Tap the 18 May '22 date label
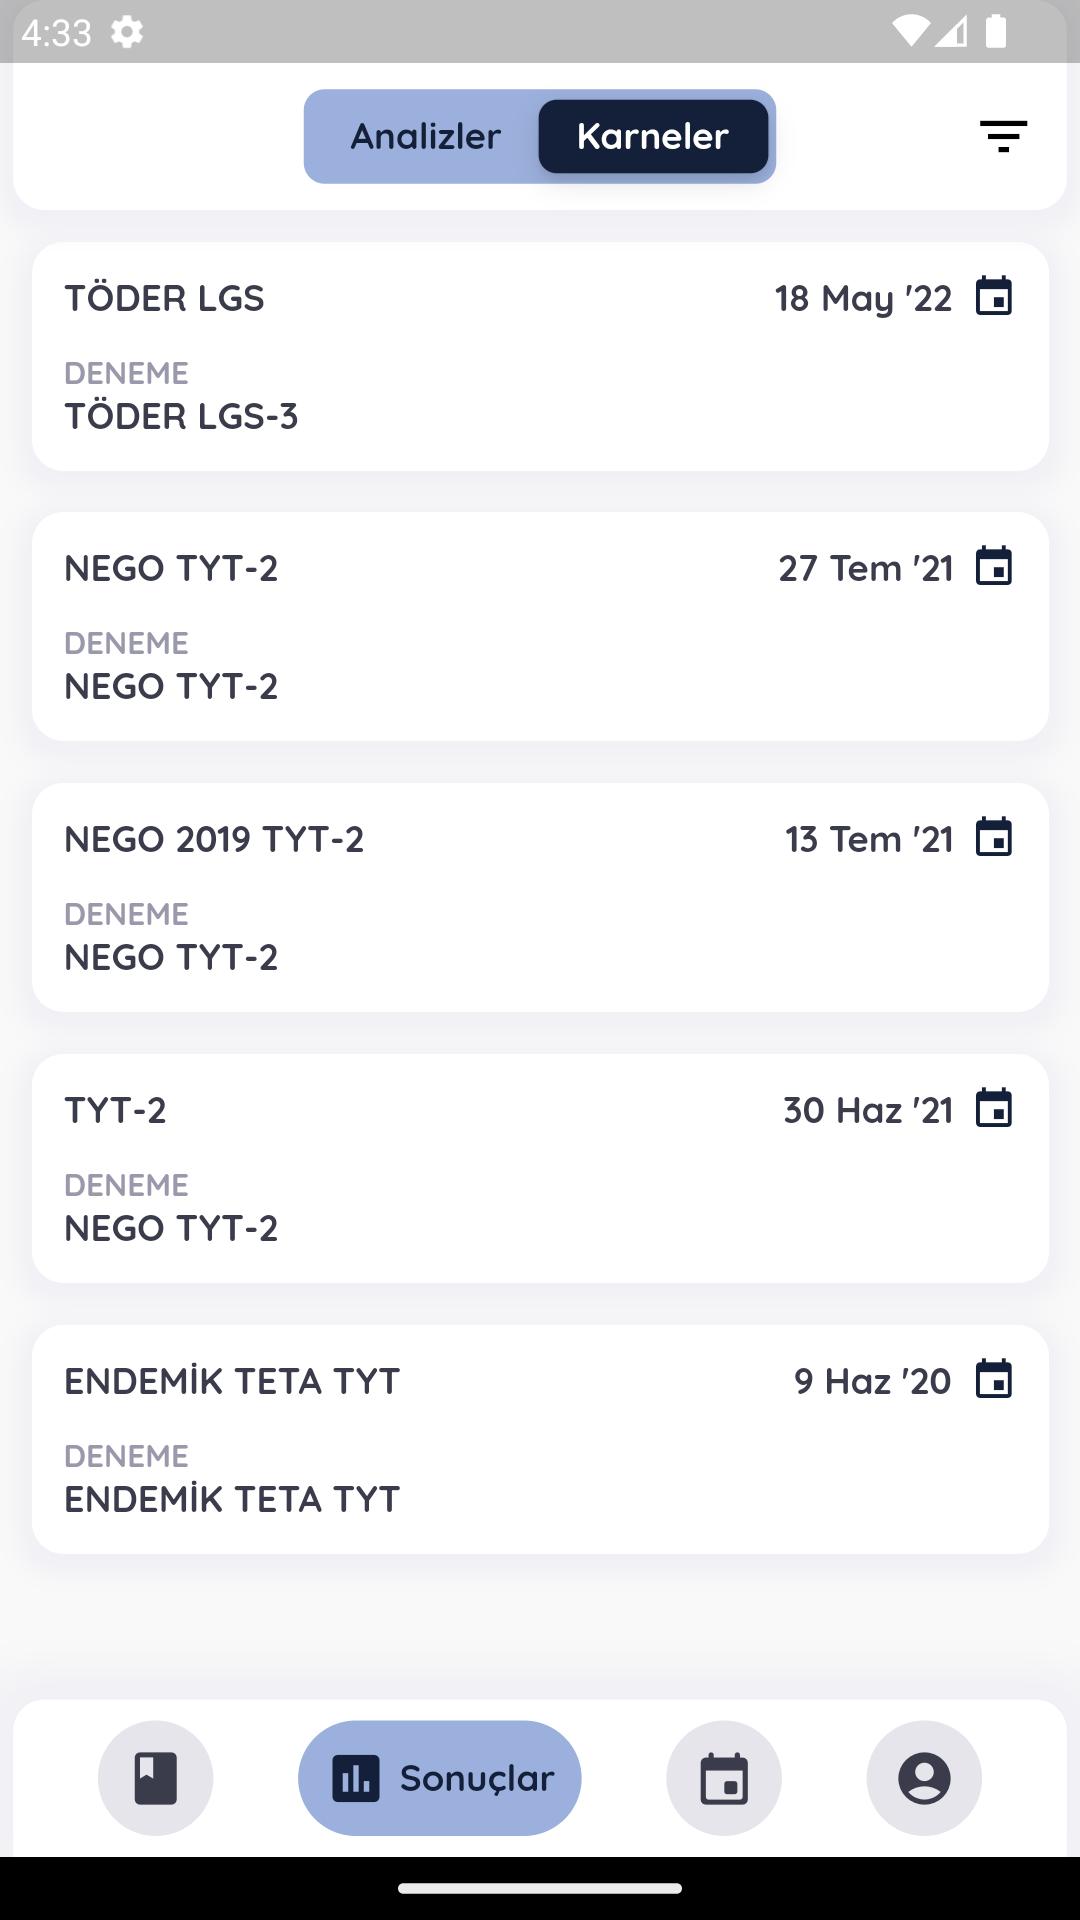This screenshot has height=1920, width=1080. (x=864, y=298)
